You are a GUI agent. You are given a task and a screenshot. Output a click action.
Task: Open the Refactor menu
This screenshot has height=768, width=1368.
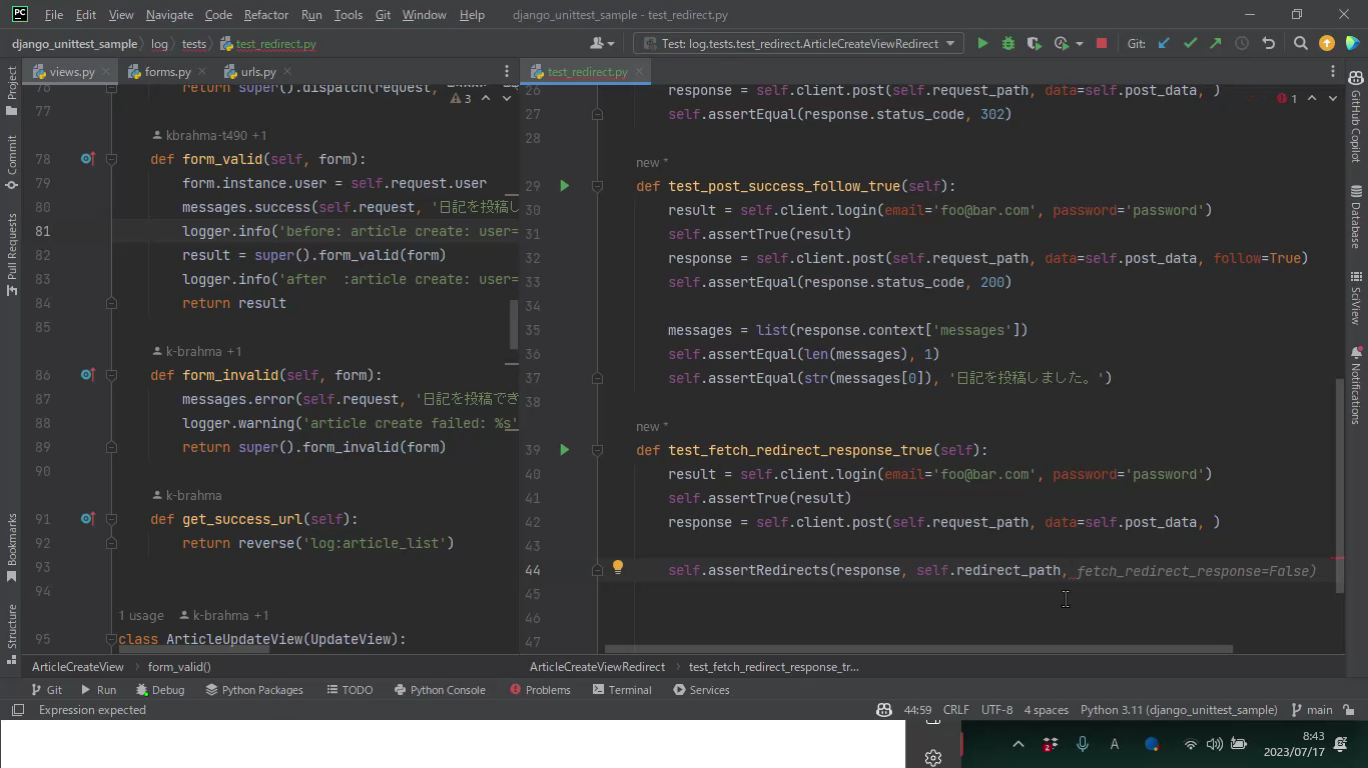[x=266, y=15]
